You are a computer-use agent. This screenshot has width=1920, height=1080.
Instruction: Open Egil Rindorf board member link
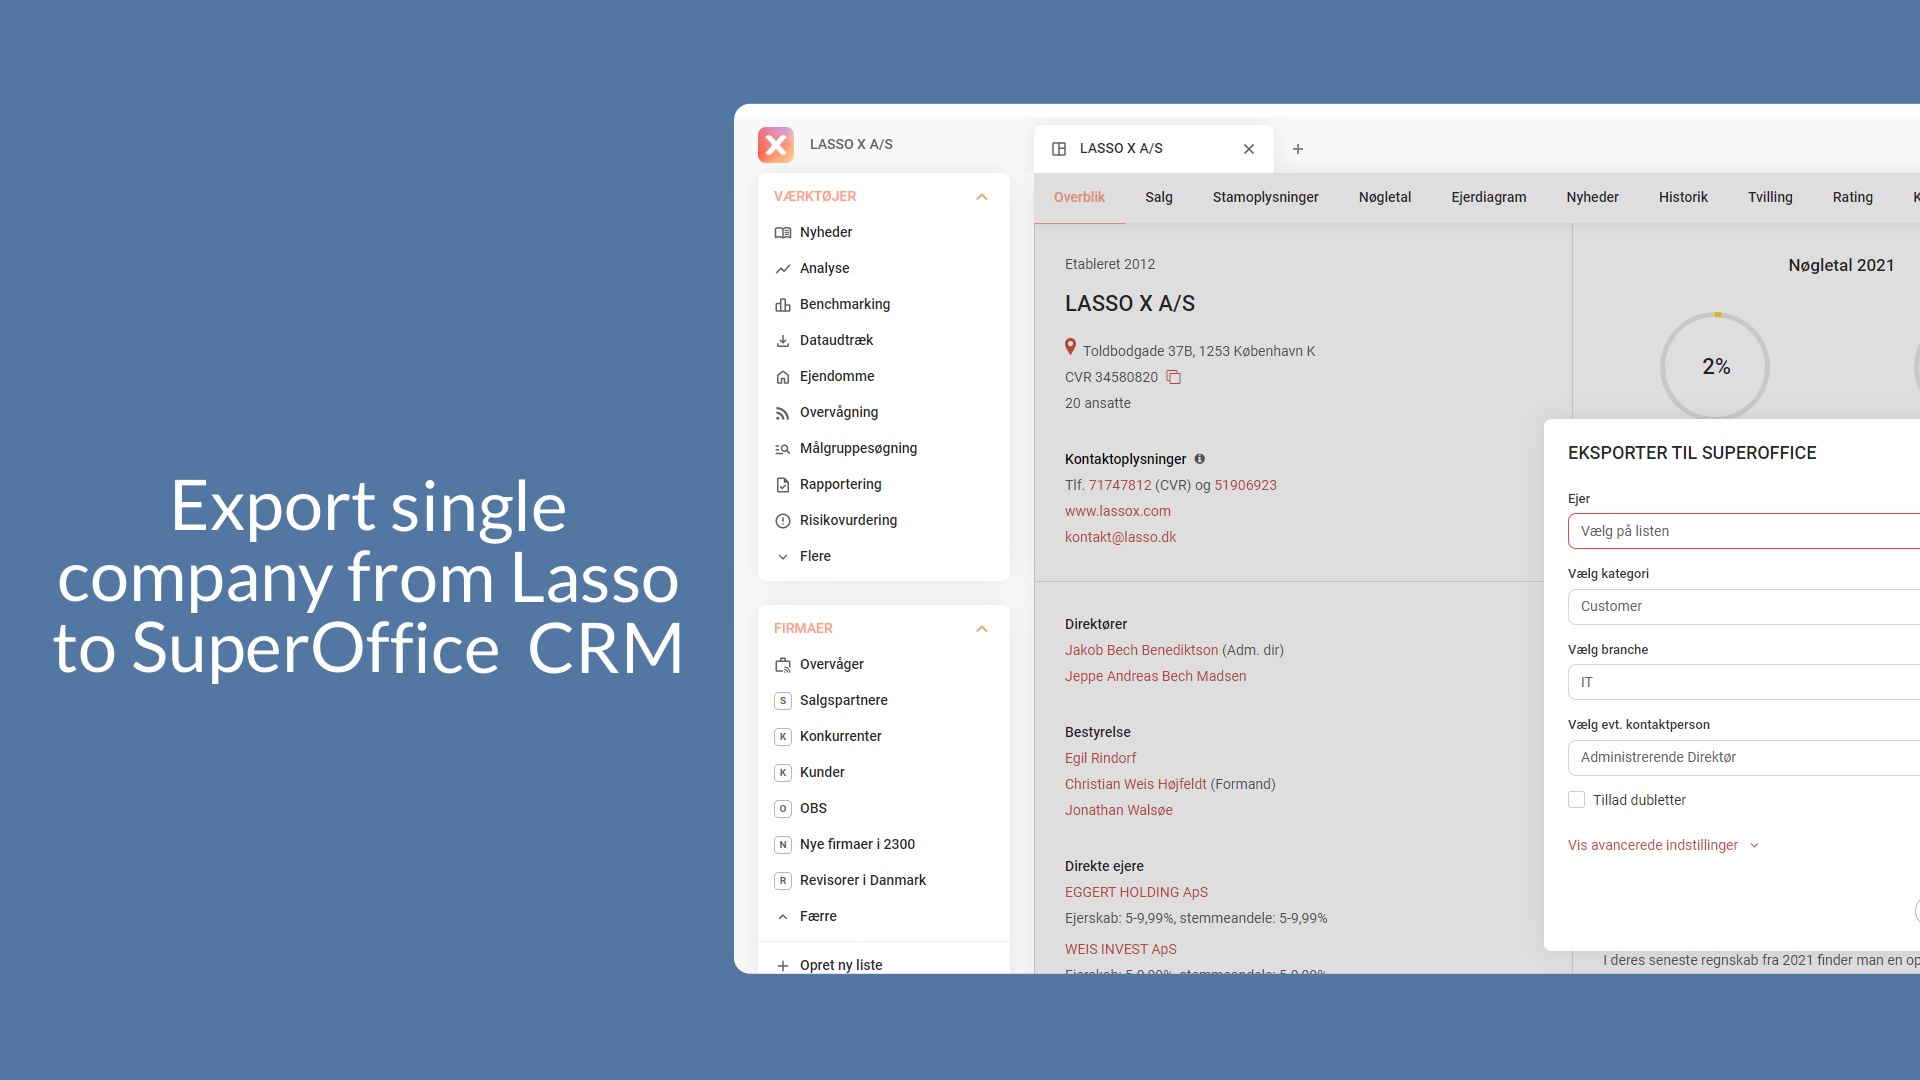pos(1100,759)
